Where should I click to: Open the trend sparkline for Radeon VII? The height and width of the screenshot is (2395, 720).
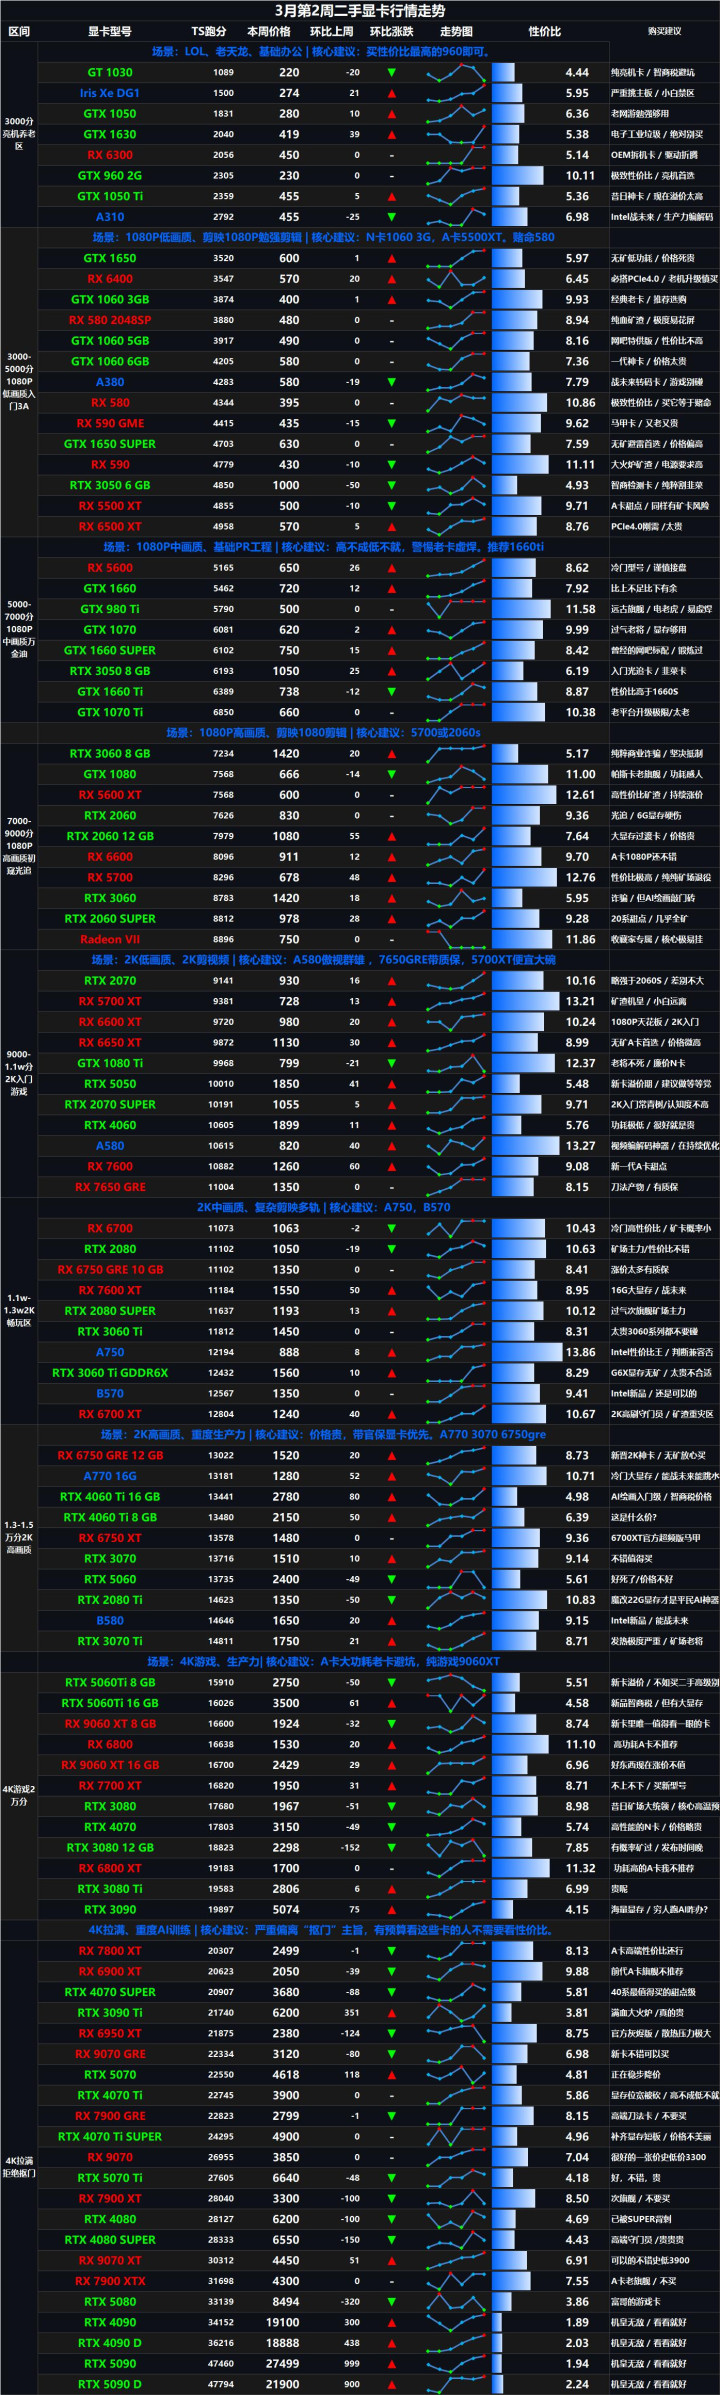(x=456, y=940)
